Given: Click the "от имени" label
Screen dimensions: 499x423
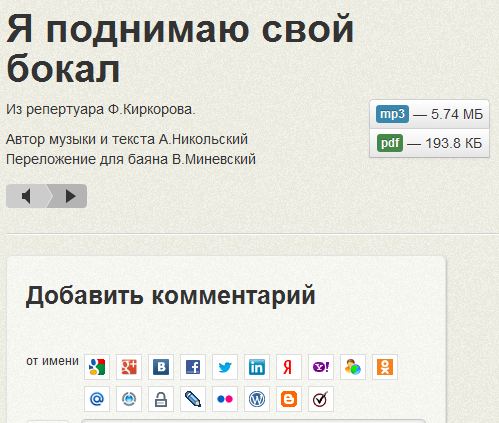Looking at the screenshot, I should click(52, 361).
